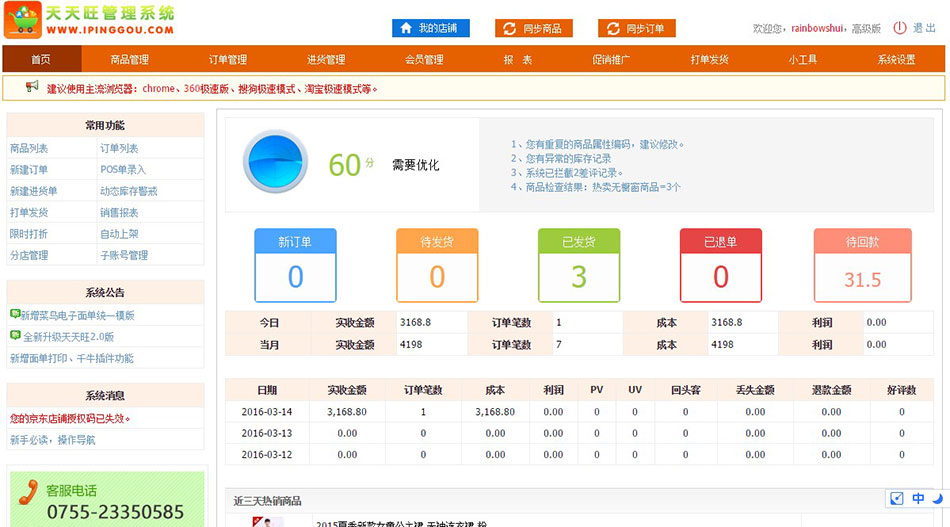Toggle the checkbox icon in the IME bar

[897, 498]
